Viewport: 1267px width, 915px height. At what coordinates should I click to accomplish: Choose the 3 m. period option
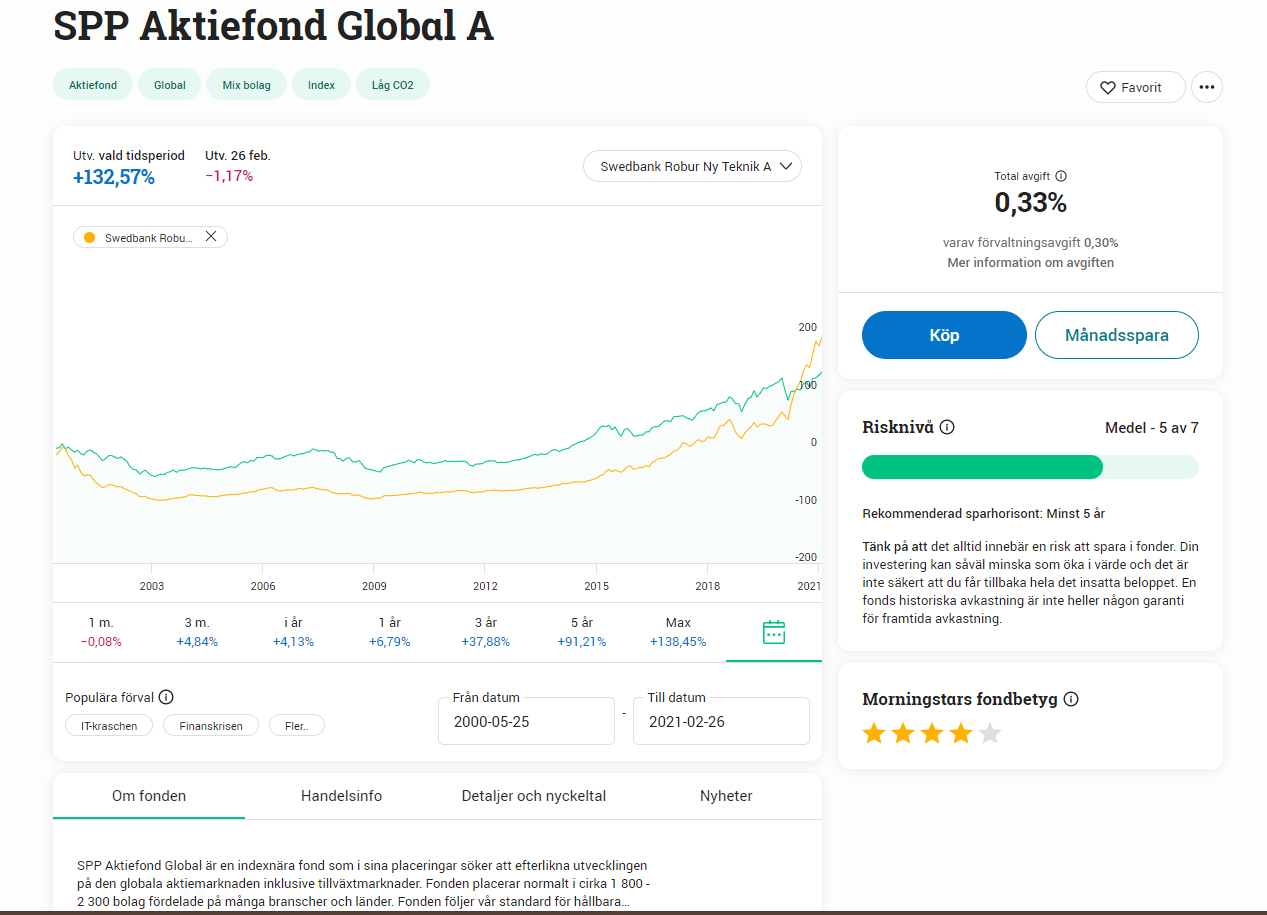(x=197, y=632)
